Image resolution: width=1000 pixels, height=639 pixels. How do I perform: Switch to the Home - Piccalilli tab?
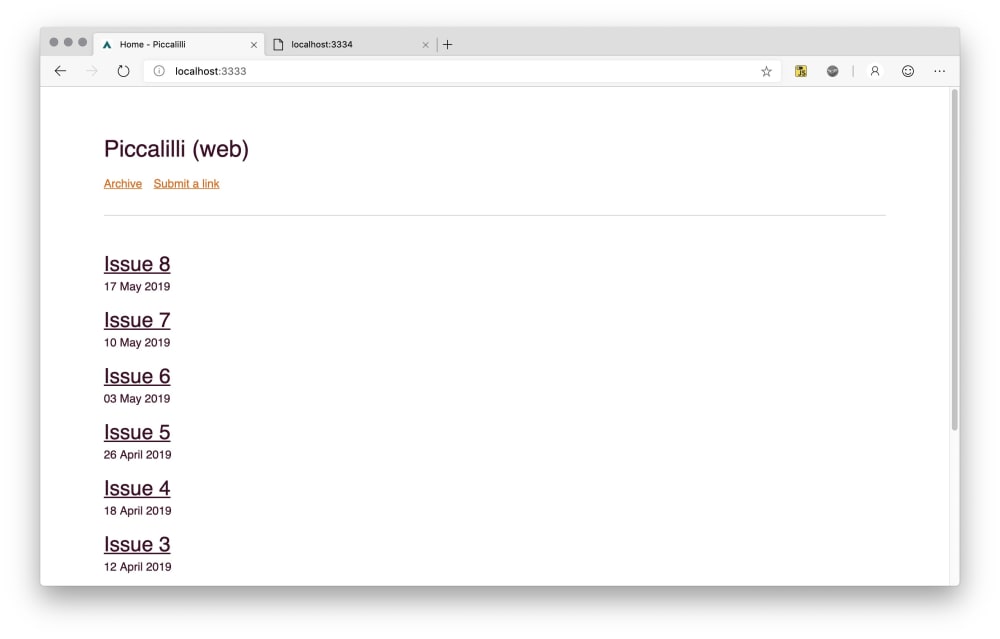(x=179, y=44)
